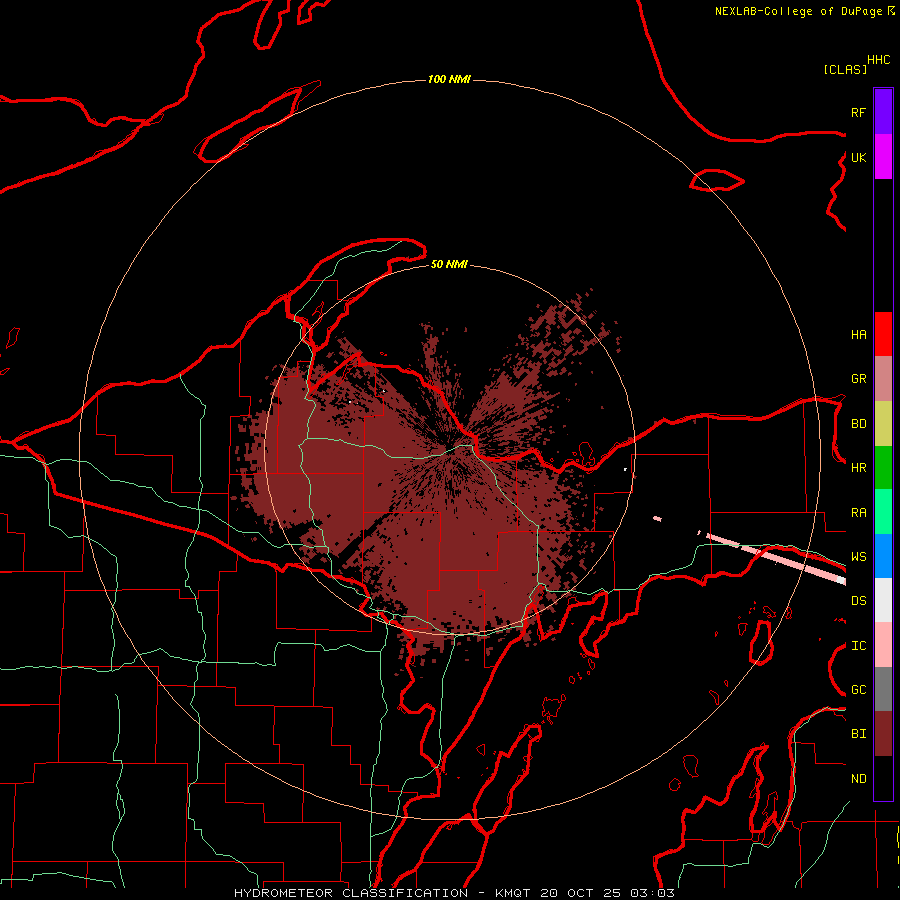Click the 'BD' legend label
The image size is (900, 900).
click(858, 424)
